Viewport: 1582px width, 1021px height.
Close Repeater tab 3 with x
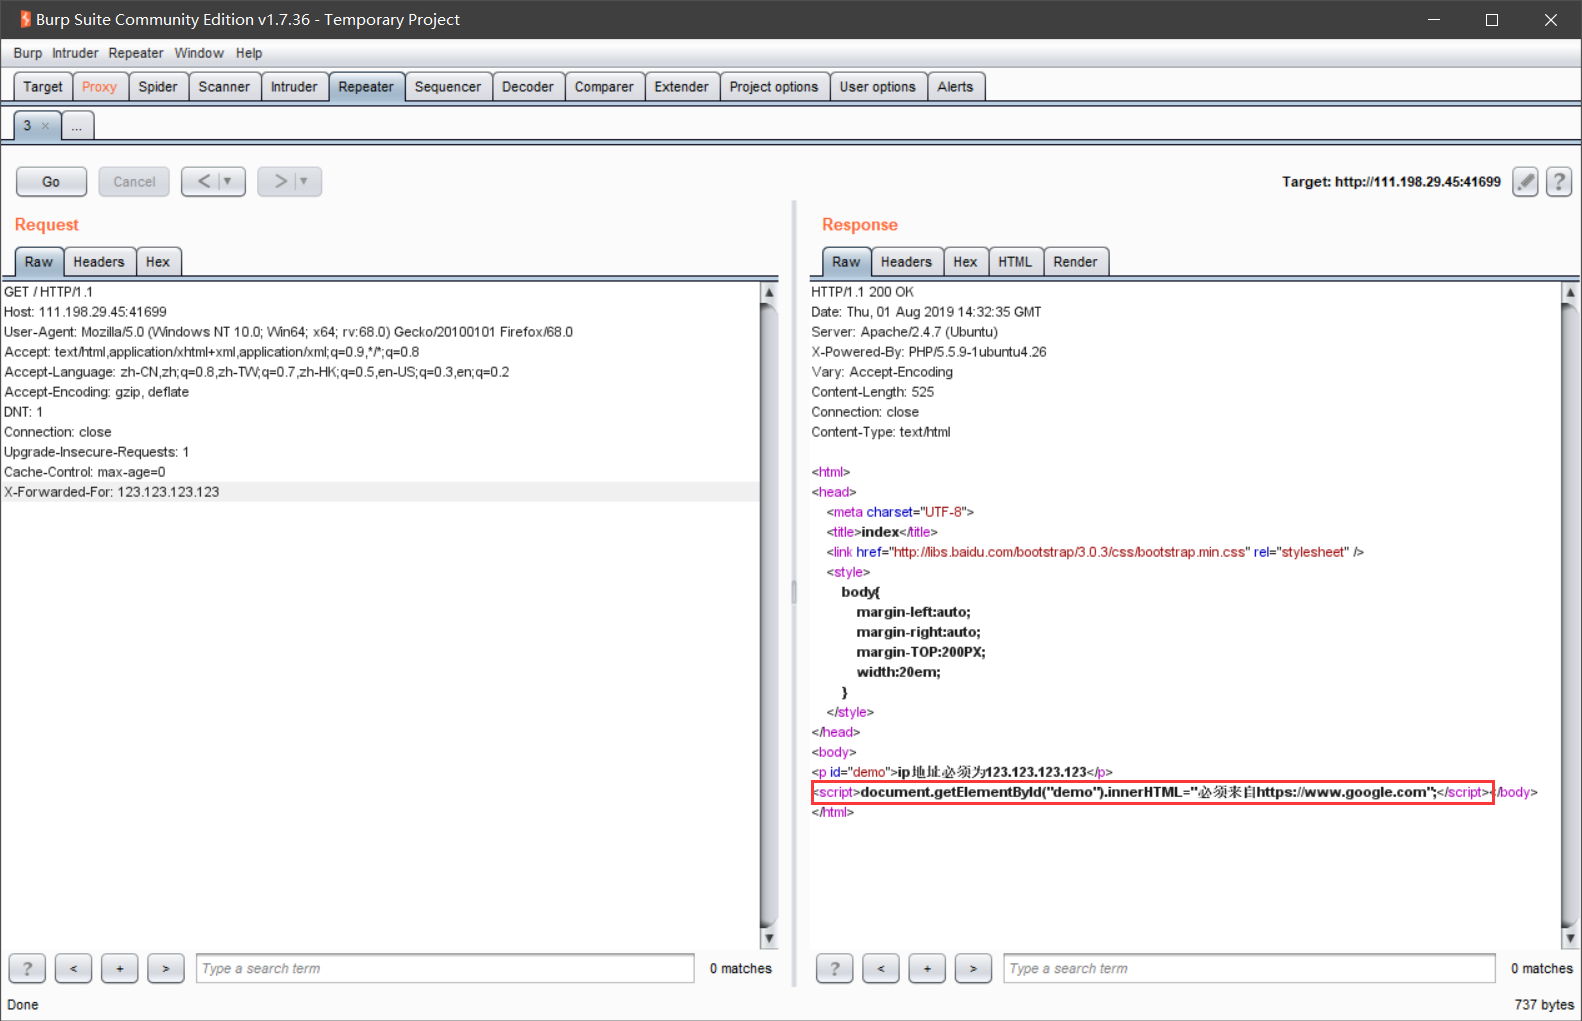click(45, 126)
